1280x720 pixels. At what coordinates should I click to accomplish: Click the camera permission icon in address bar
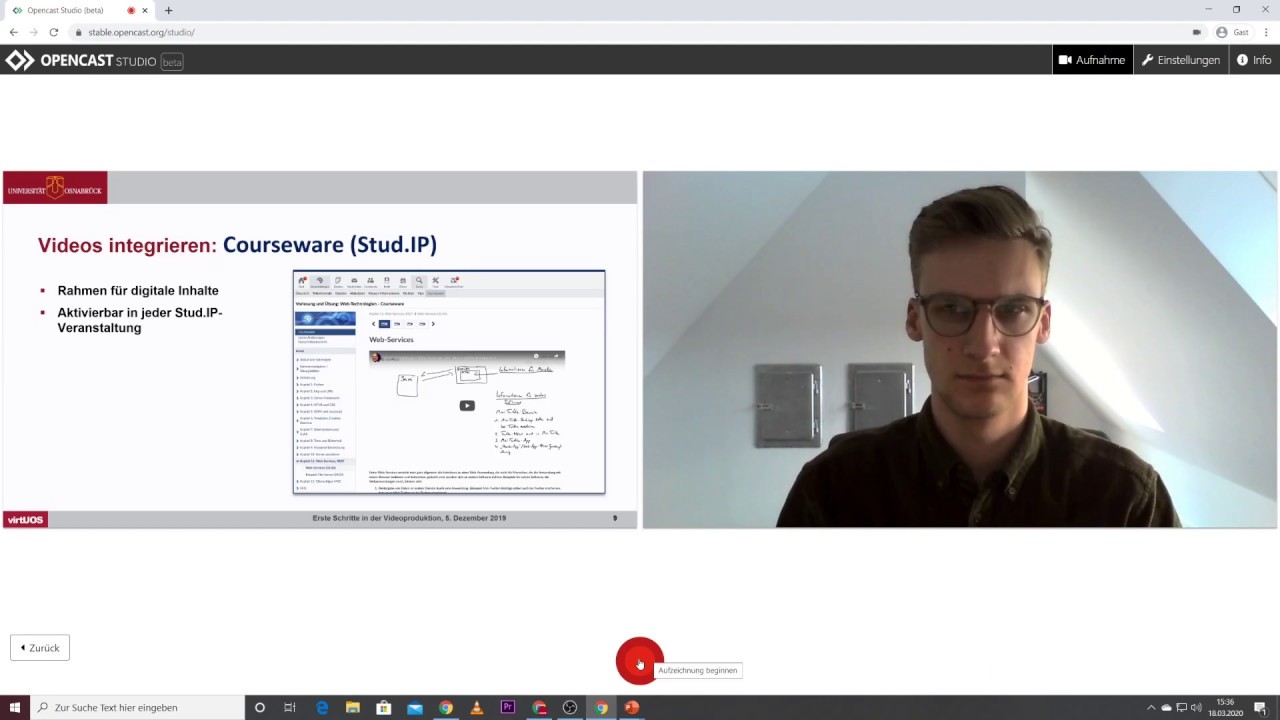(x=1197, y=32)
